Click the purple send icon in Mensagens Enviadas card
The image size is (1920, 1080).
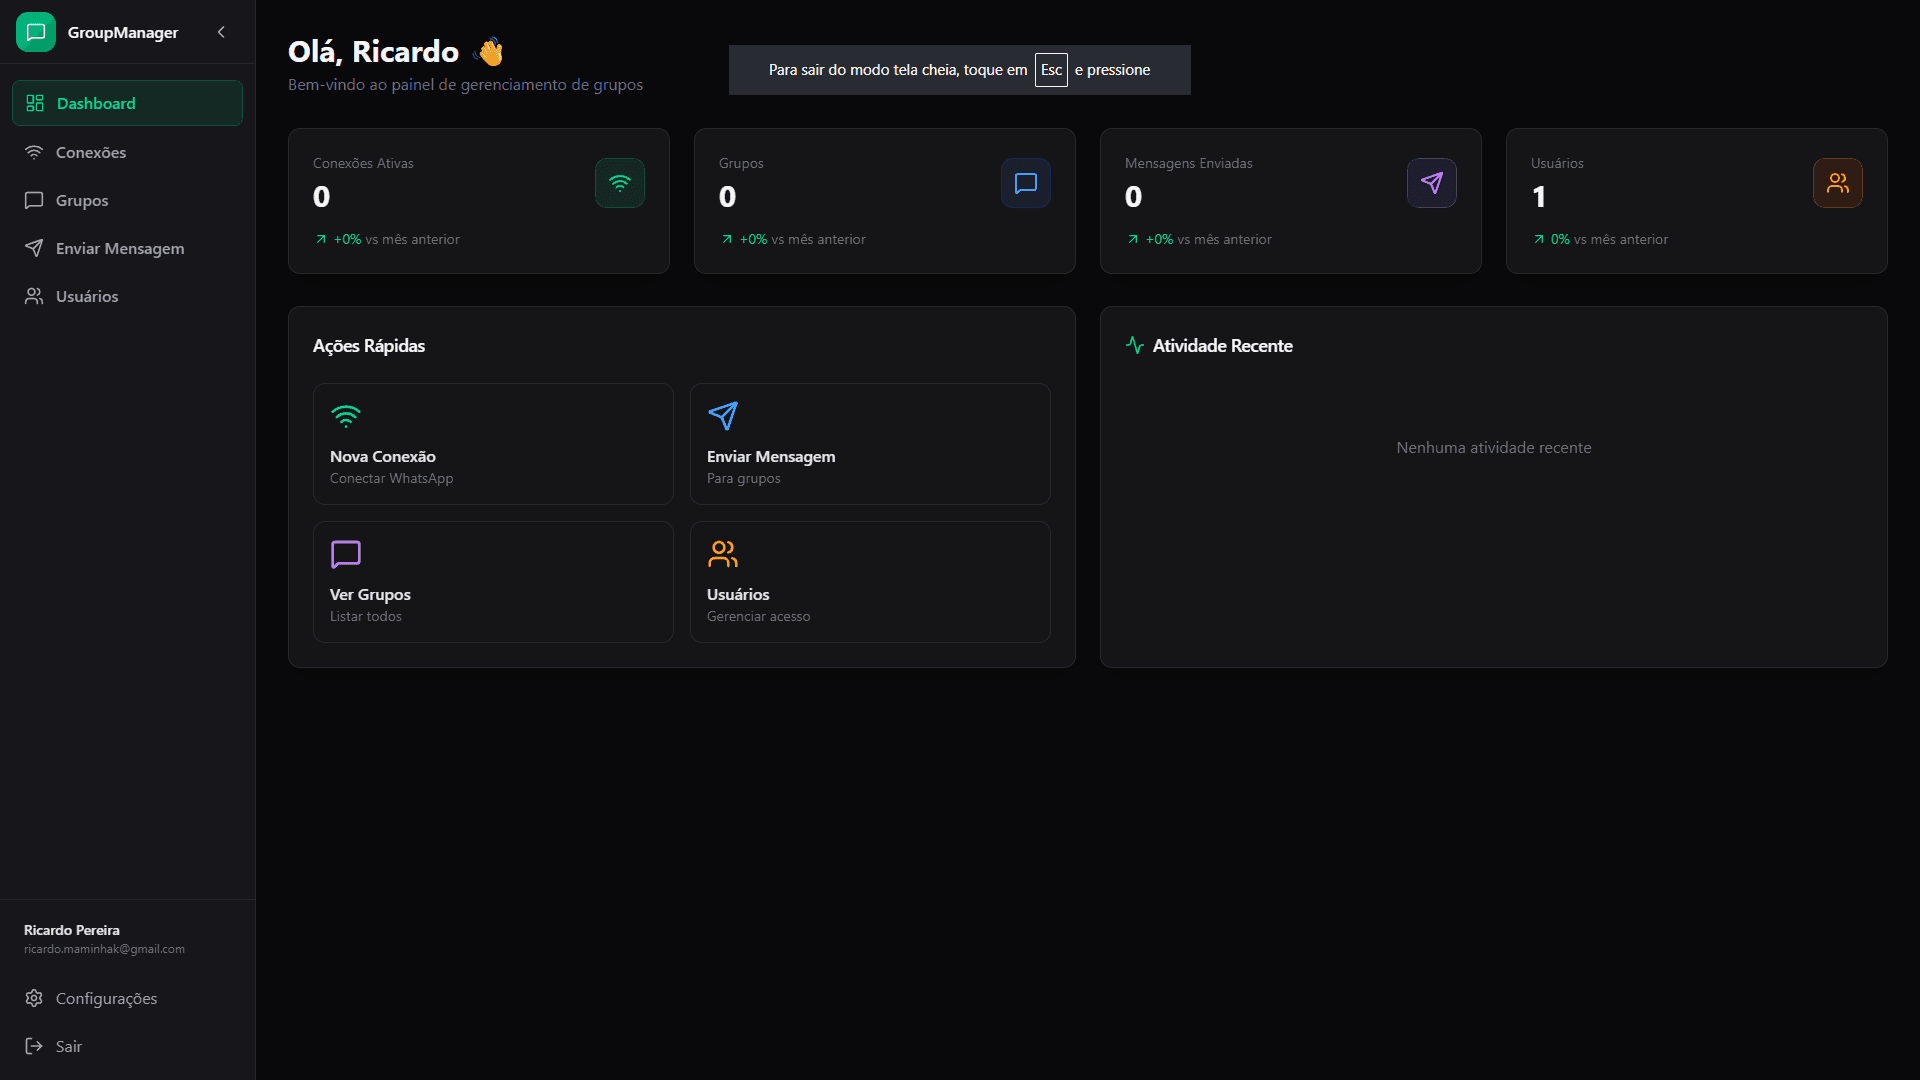pyautogui.click(x=1432, y=183)
